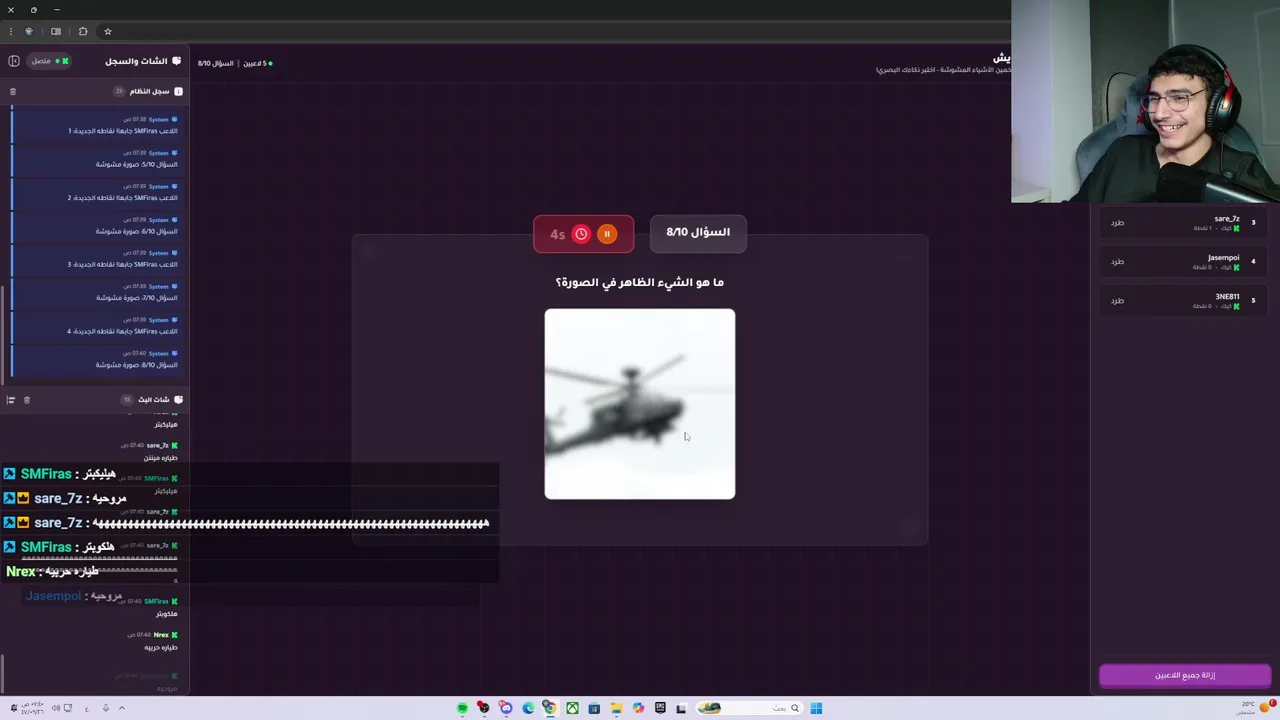Click the question text ما هو الشيء الظاهر في الصورة؟
1280x720 pixels.
(640, 283)
